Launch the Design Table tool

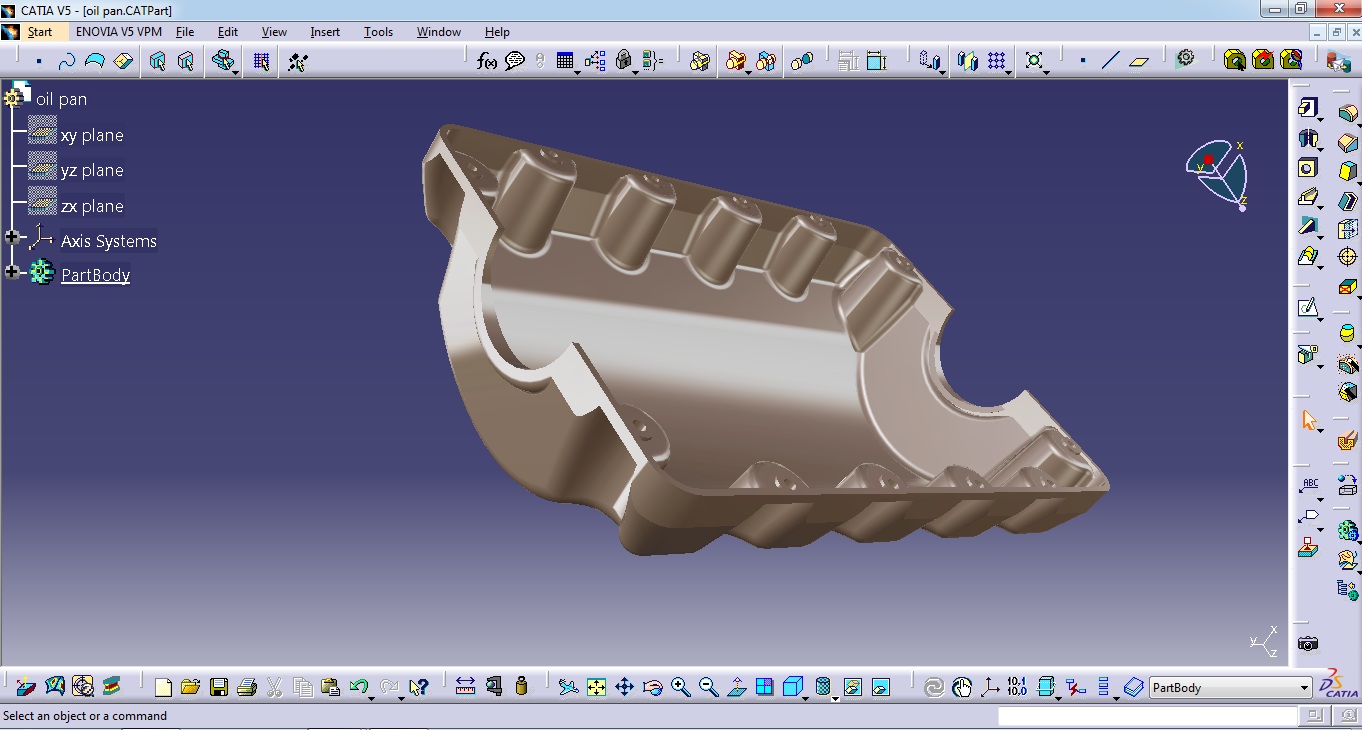(x=563, y=61)
